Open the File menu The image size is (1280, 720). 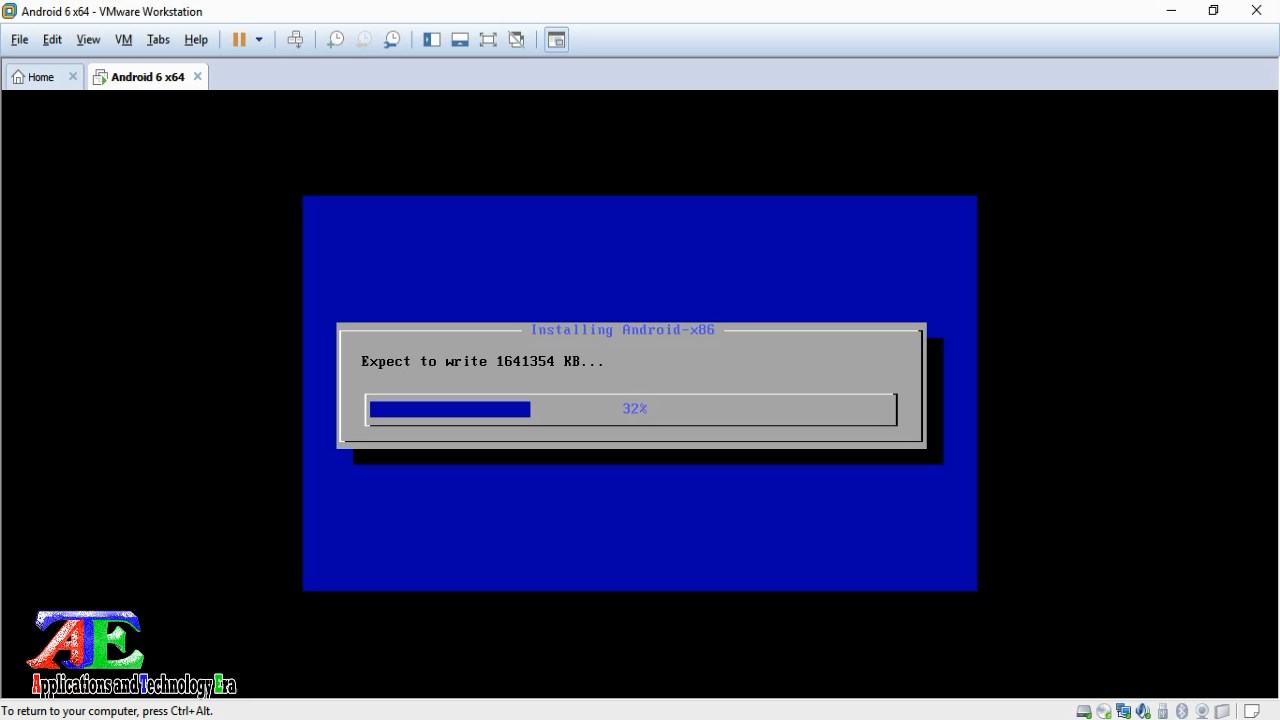19,40
